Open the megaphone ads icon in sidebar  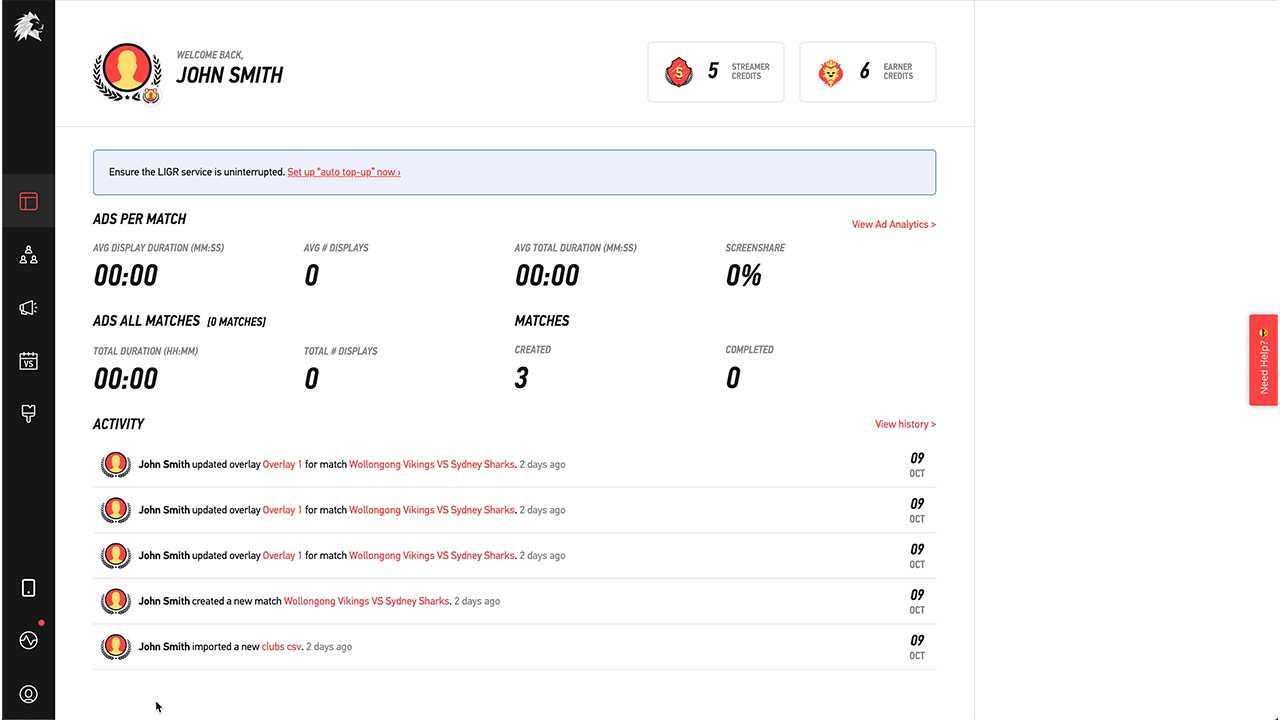tap(28, 308)
